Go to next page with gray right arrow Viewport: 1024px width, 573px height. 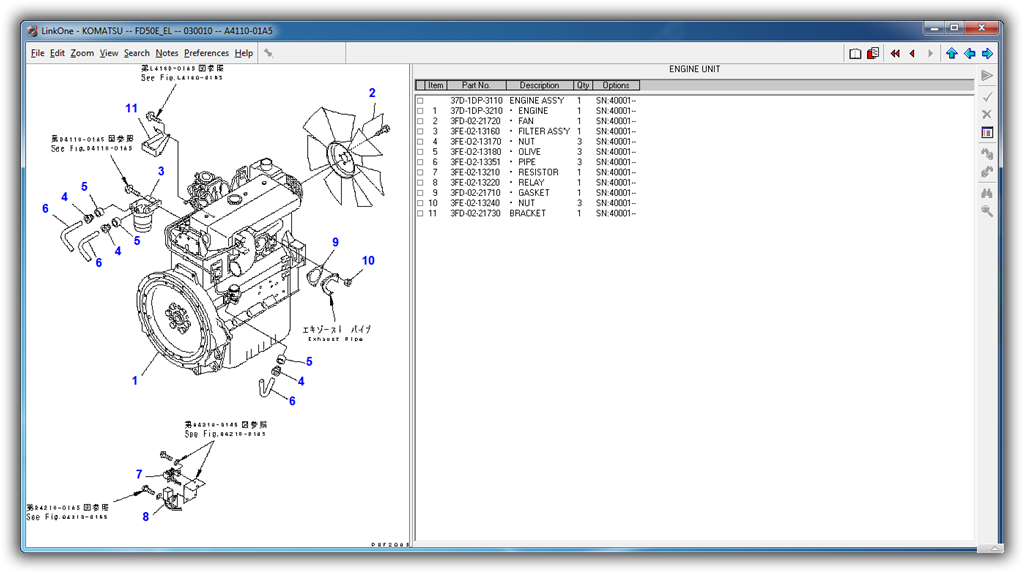tap(931, 54)
